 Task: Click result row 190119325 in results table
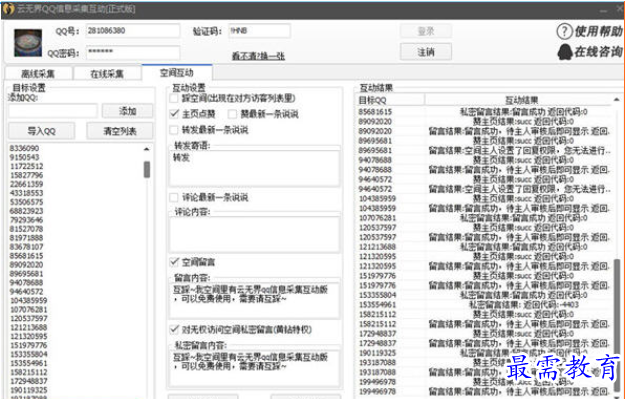pos(484,353)
